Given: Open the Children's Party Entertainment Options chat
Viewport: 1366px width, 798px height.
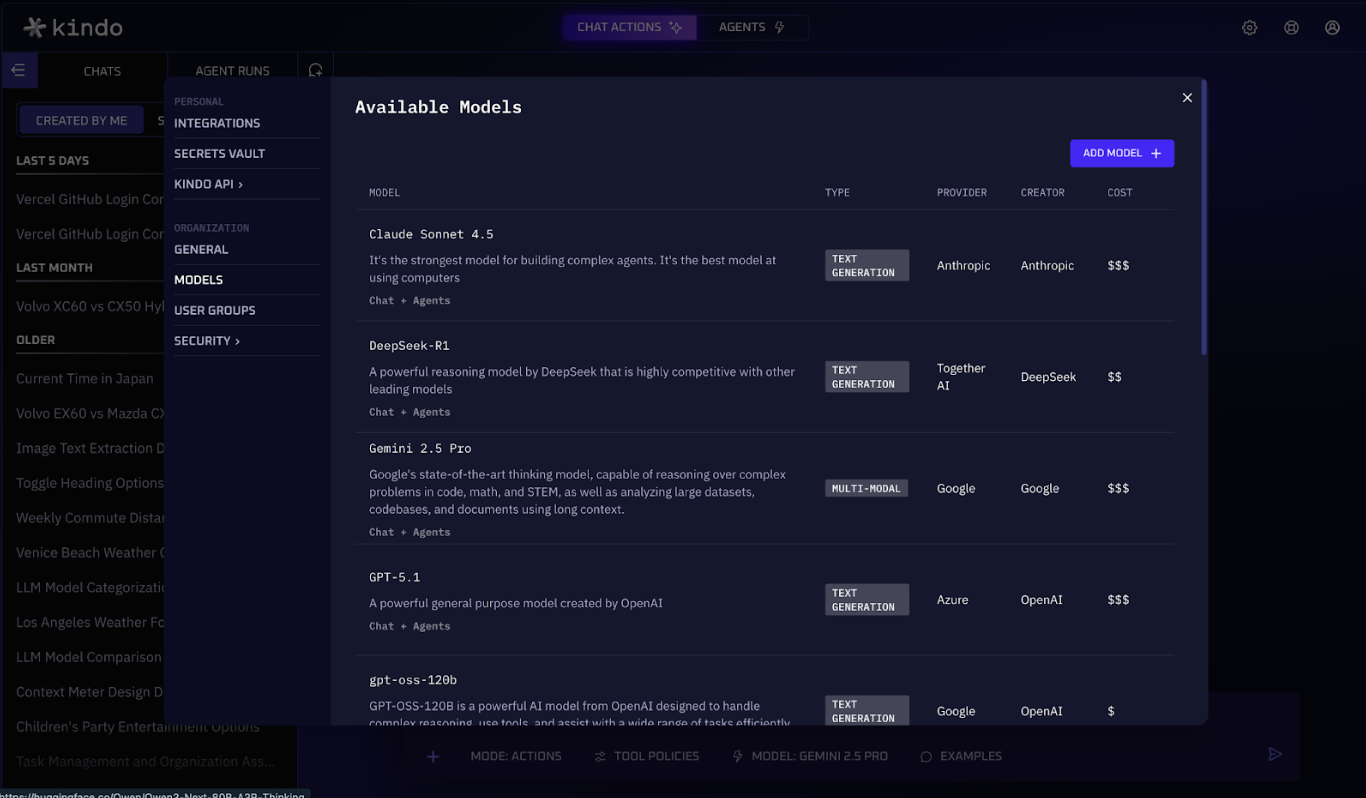Looking at the screenshot, I should coord(138,727).
